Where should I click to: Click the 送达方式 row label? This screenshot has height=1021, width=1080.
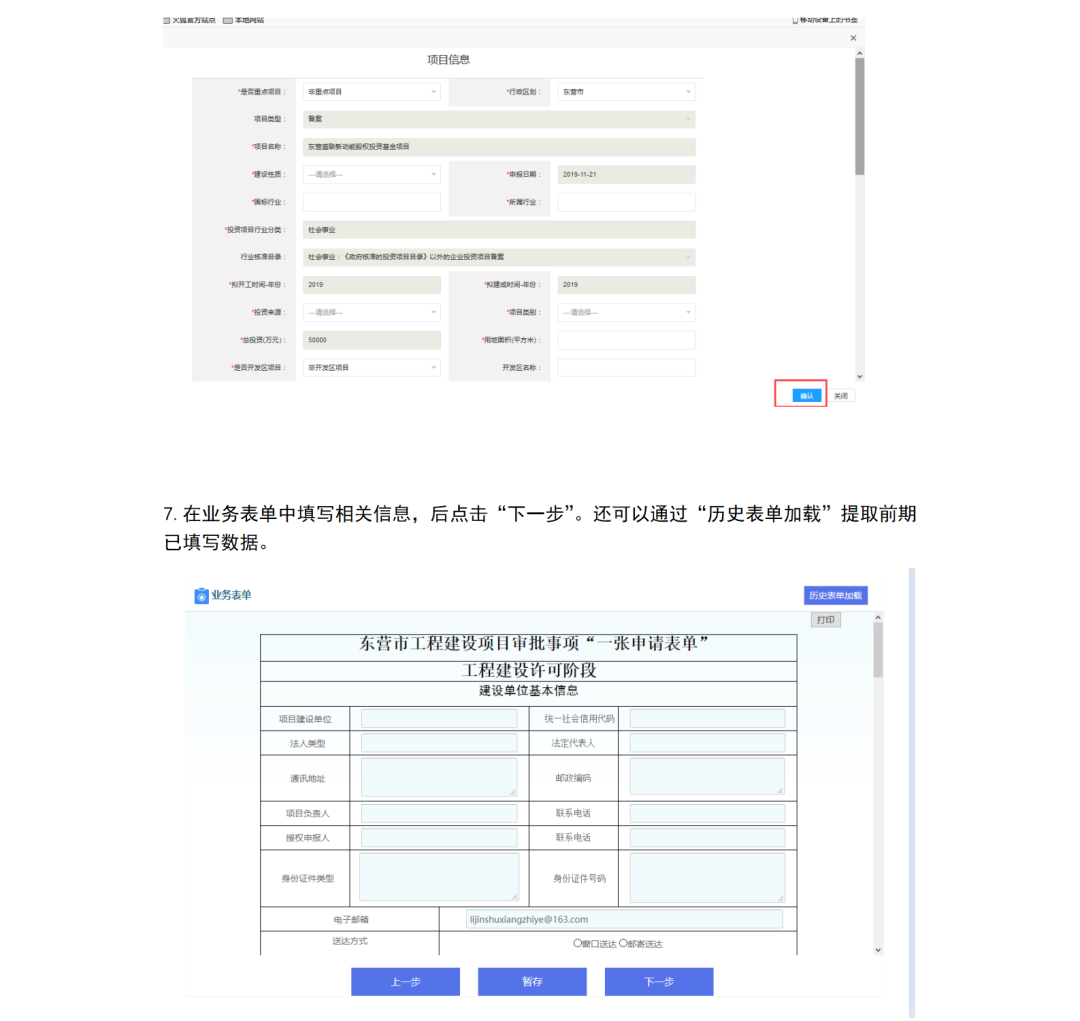pos(350,941)
